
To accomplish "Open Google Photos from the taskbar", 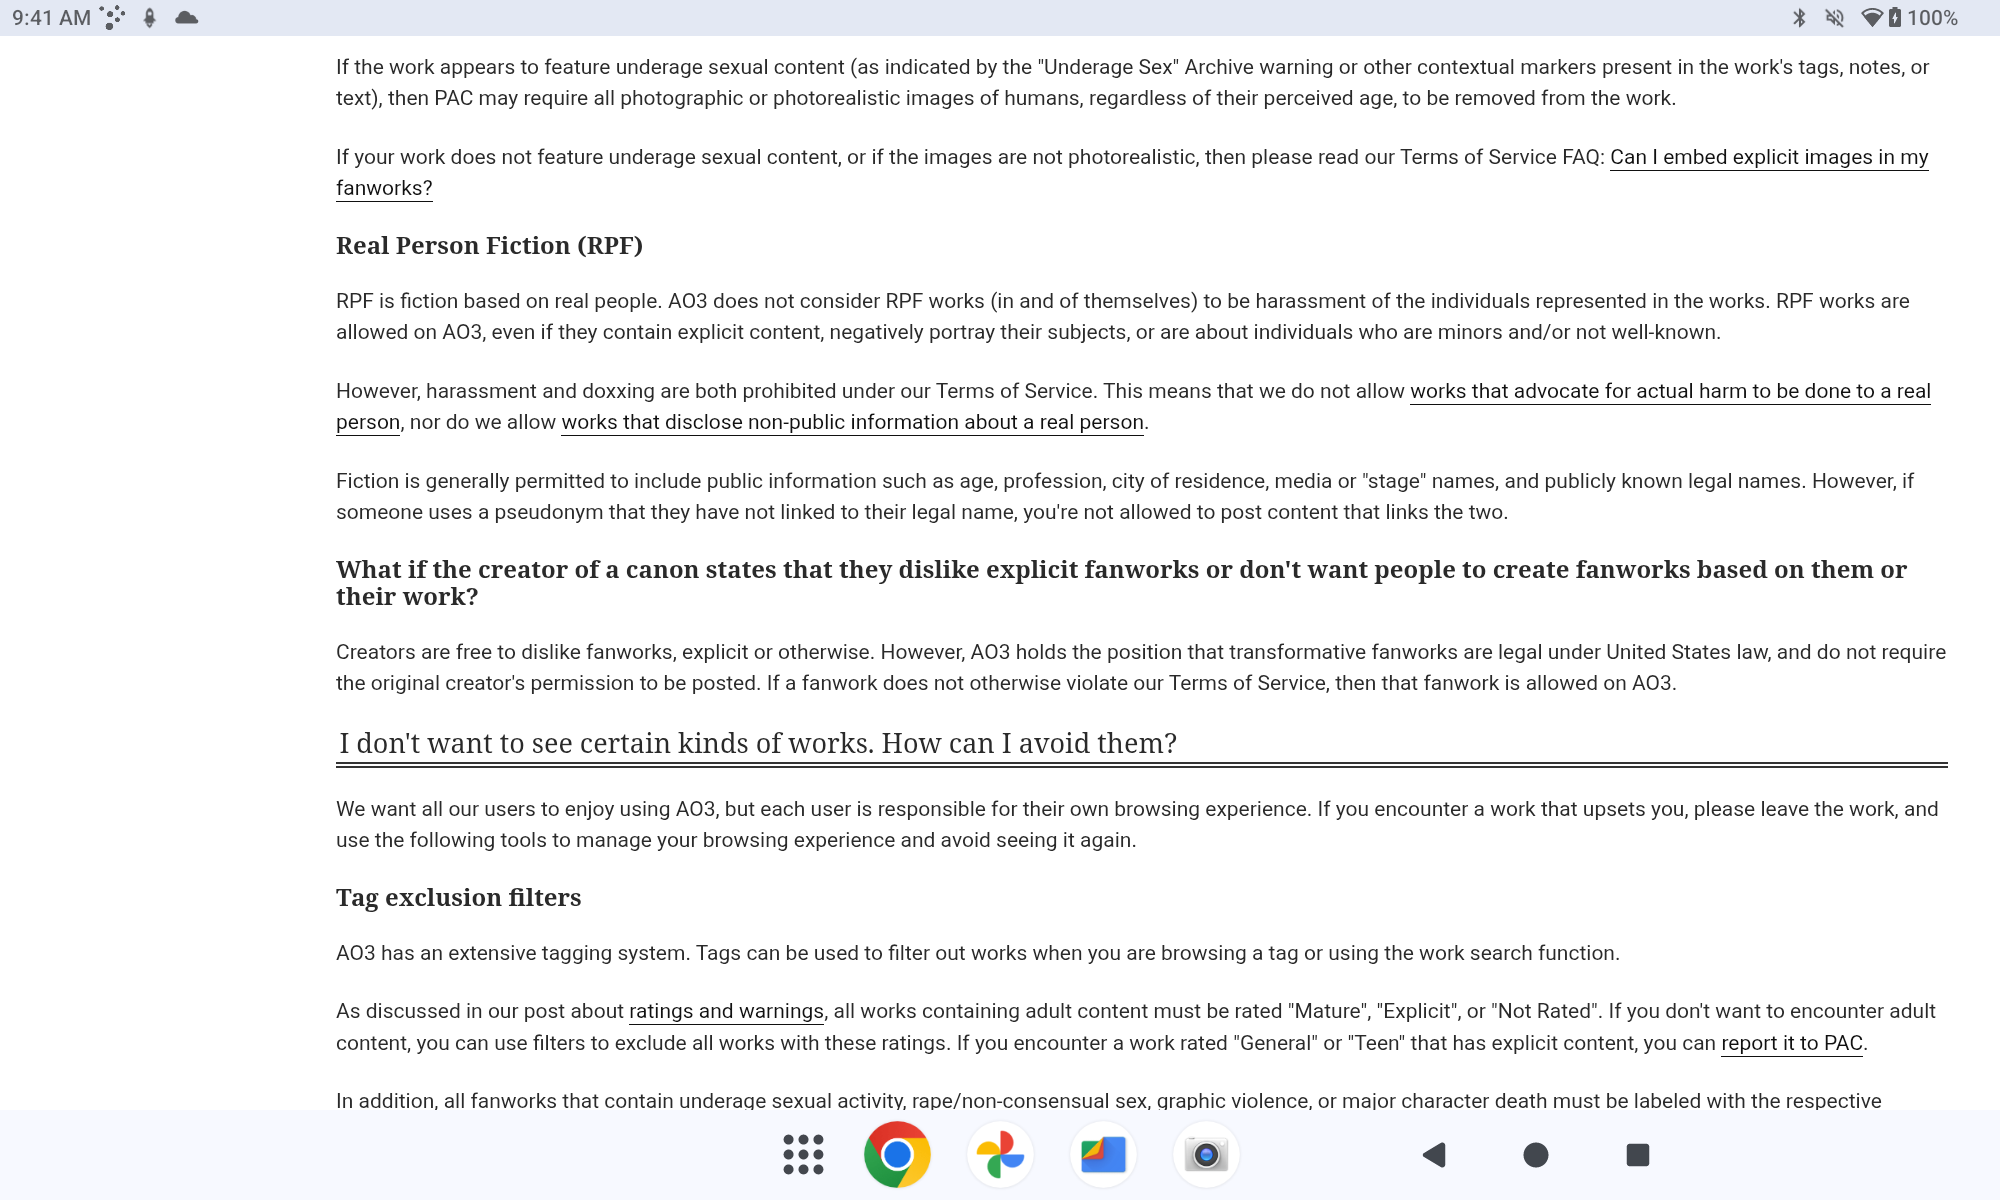I will (1000, 1155).
